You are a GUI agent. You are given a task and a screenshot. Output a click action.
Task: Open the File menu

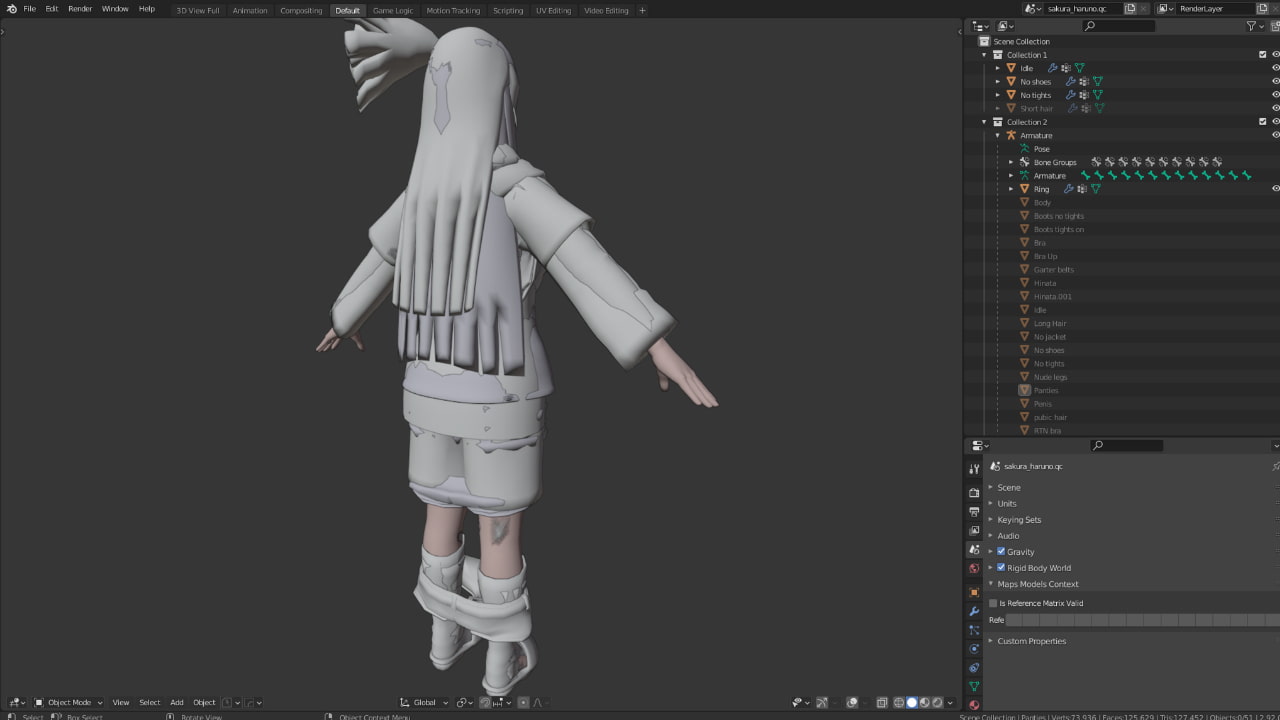tap(30, 9)
